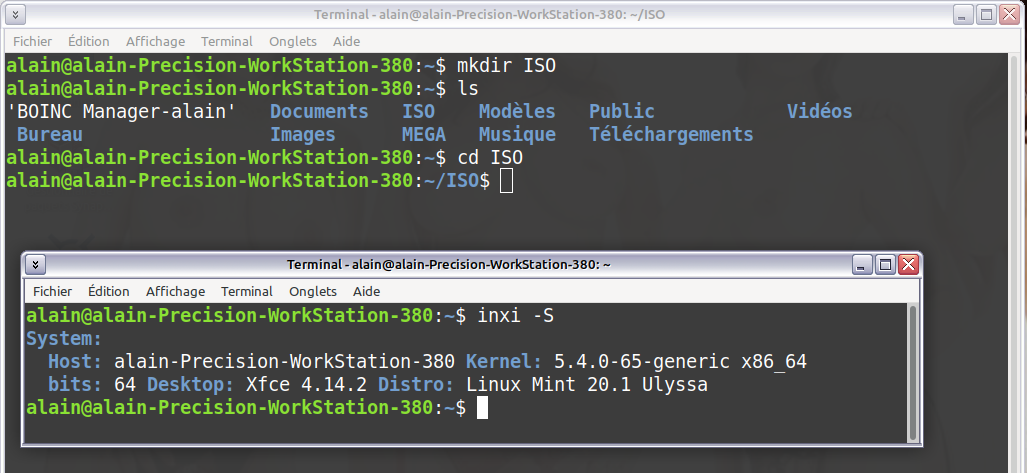Screen dimensions: 1027x473
Task: Minimize the front inxi terminal window
Action: tap(862, 265)
